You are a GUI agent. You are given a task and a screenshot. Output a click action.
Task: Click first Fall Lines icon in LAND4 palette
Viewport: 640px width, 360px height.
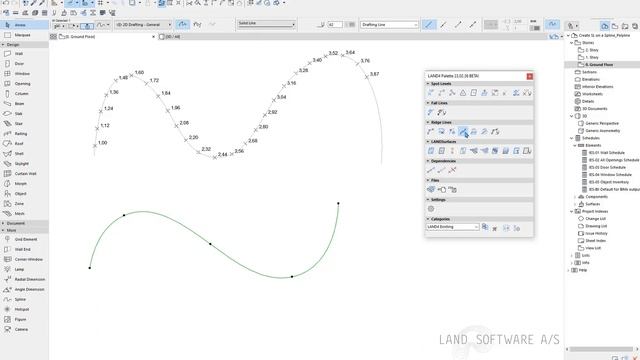tap(431, 112)
